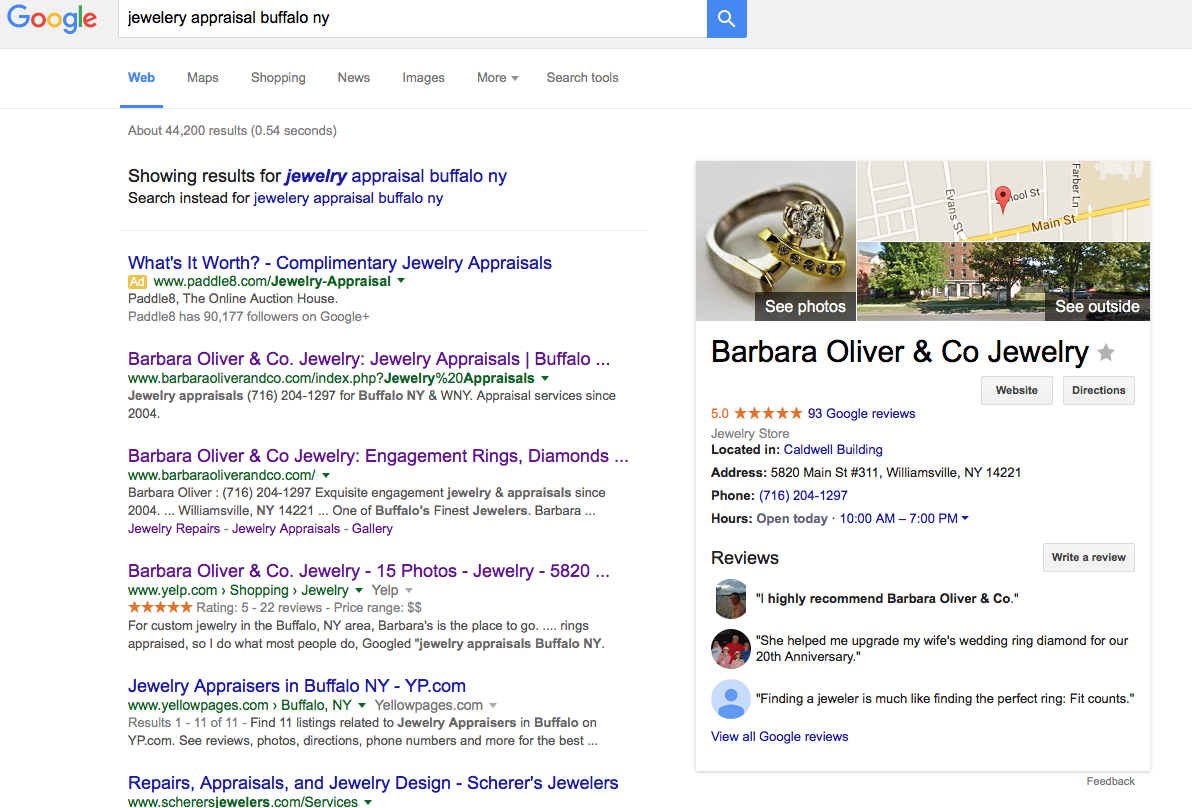Click the Yelp result star rating

(x=160, y=607)
